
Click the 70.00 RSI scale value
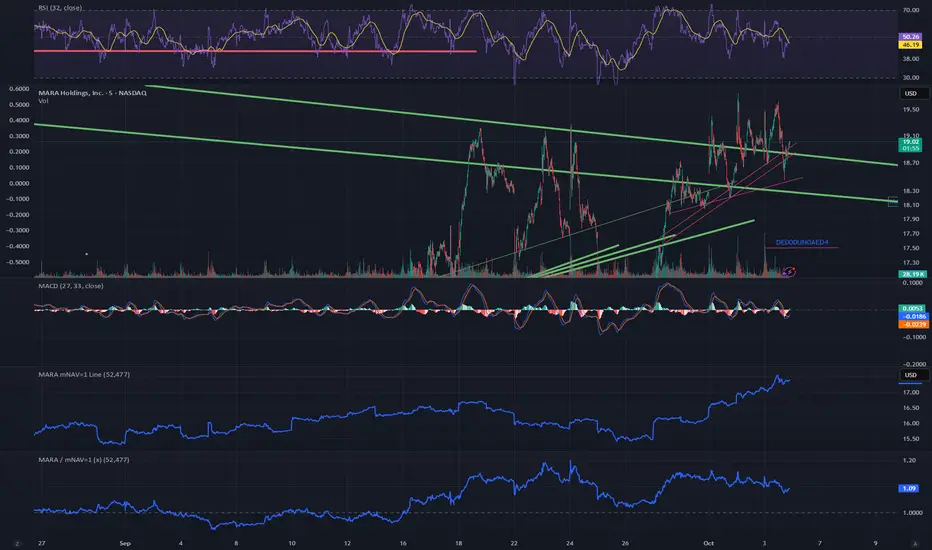click(x=911, y=10)
